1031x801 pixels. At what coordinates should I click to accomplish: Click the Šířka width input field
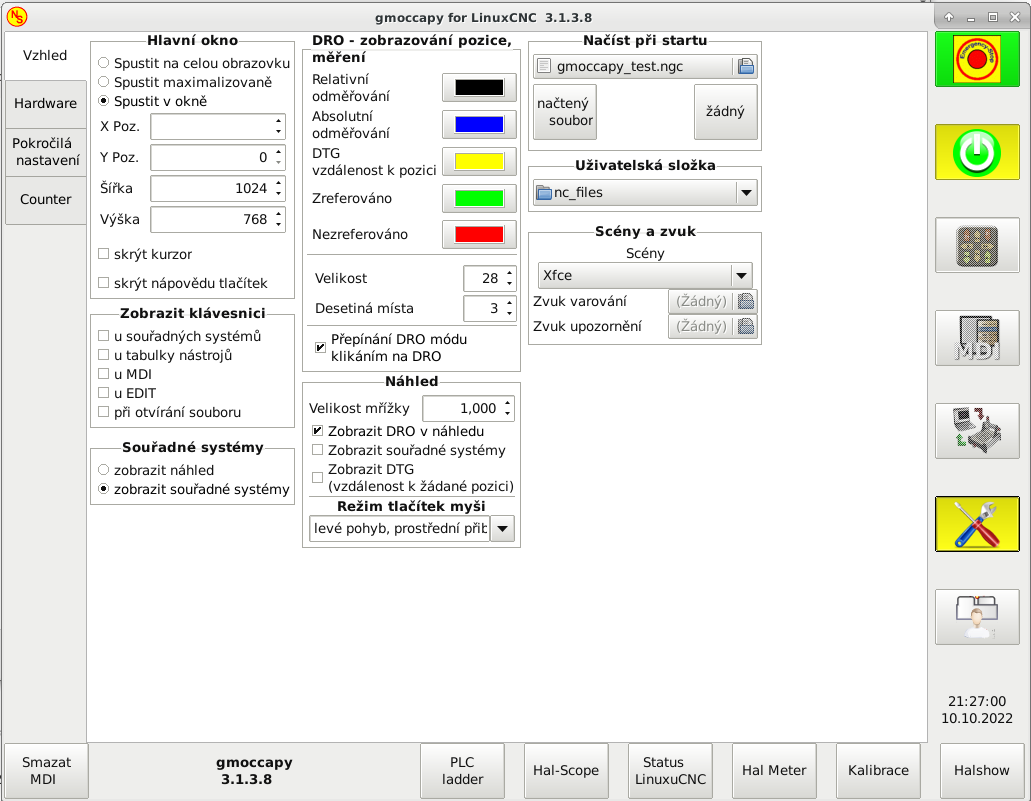coord(210,189)
